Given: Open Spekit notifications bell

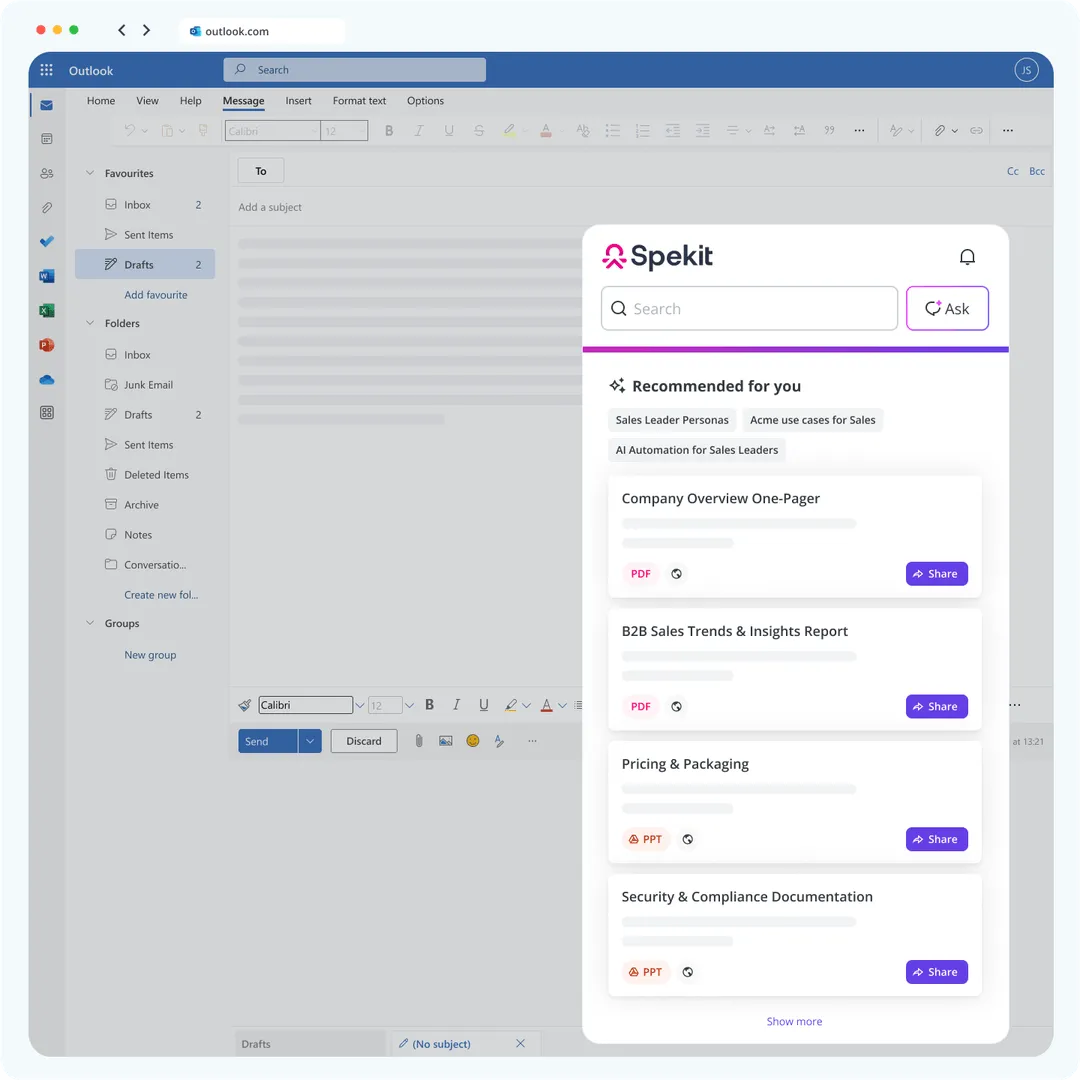Looking at the screenshot, I should click(967, 257).
